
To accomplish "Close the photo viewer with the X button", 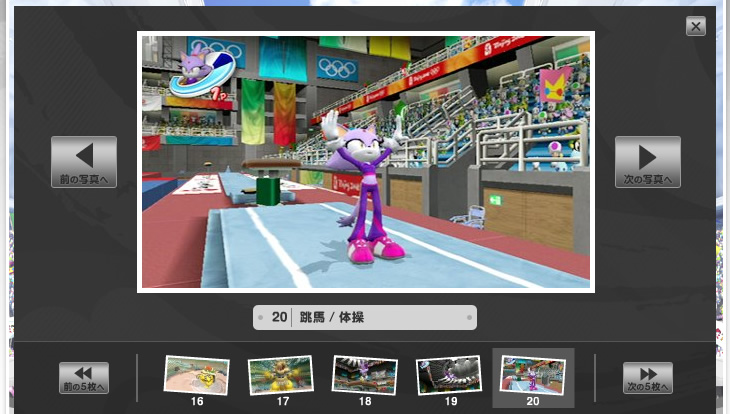I will point(696,27).
